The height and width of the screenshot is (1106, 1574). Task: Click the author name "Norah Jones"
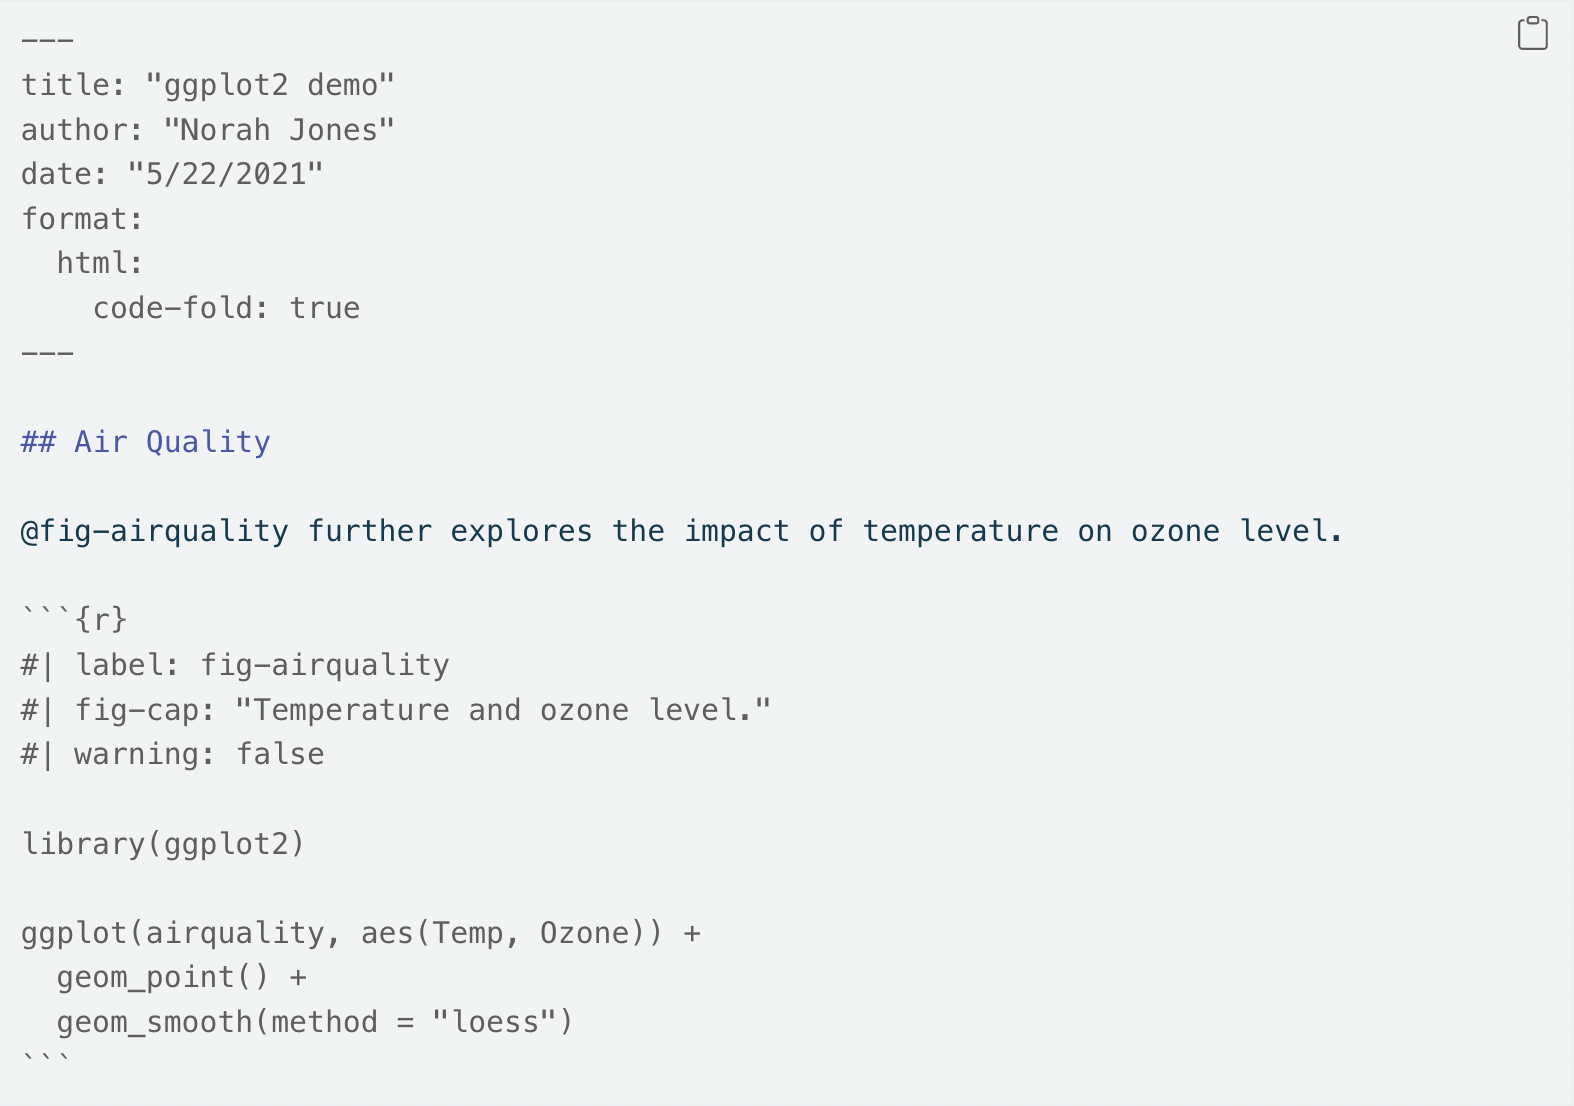[x=279, y=130]
